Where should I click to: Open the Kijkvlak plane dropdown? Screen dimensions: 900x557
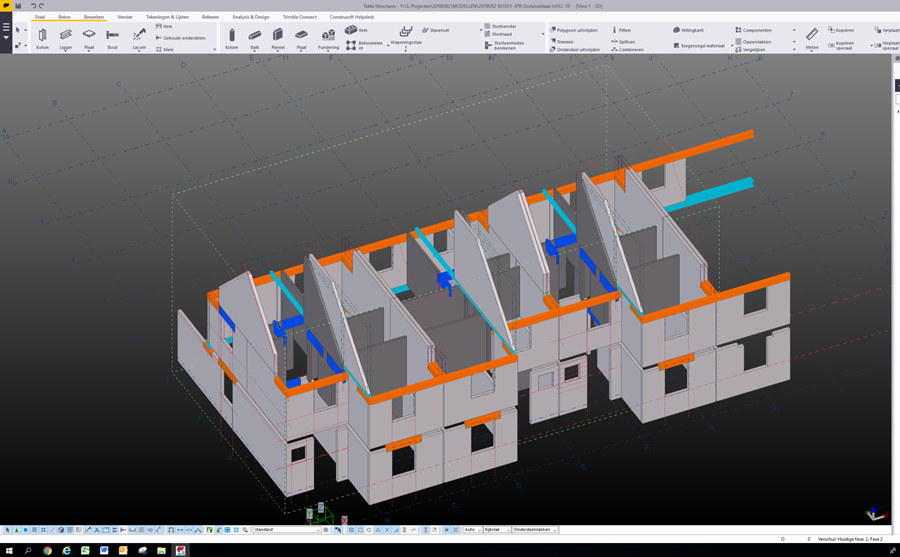tap(496, 529)
